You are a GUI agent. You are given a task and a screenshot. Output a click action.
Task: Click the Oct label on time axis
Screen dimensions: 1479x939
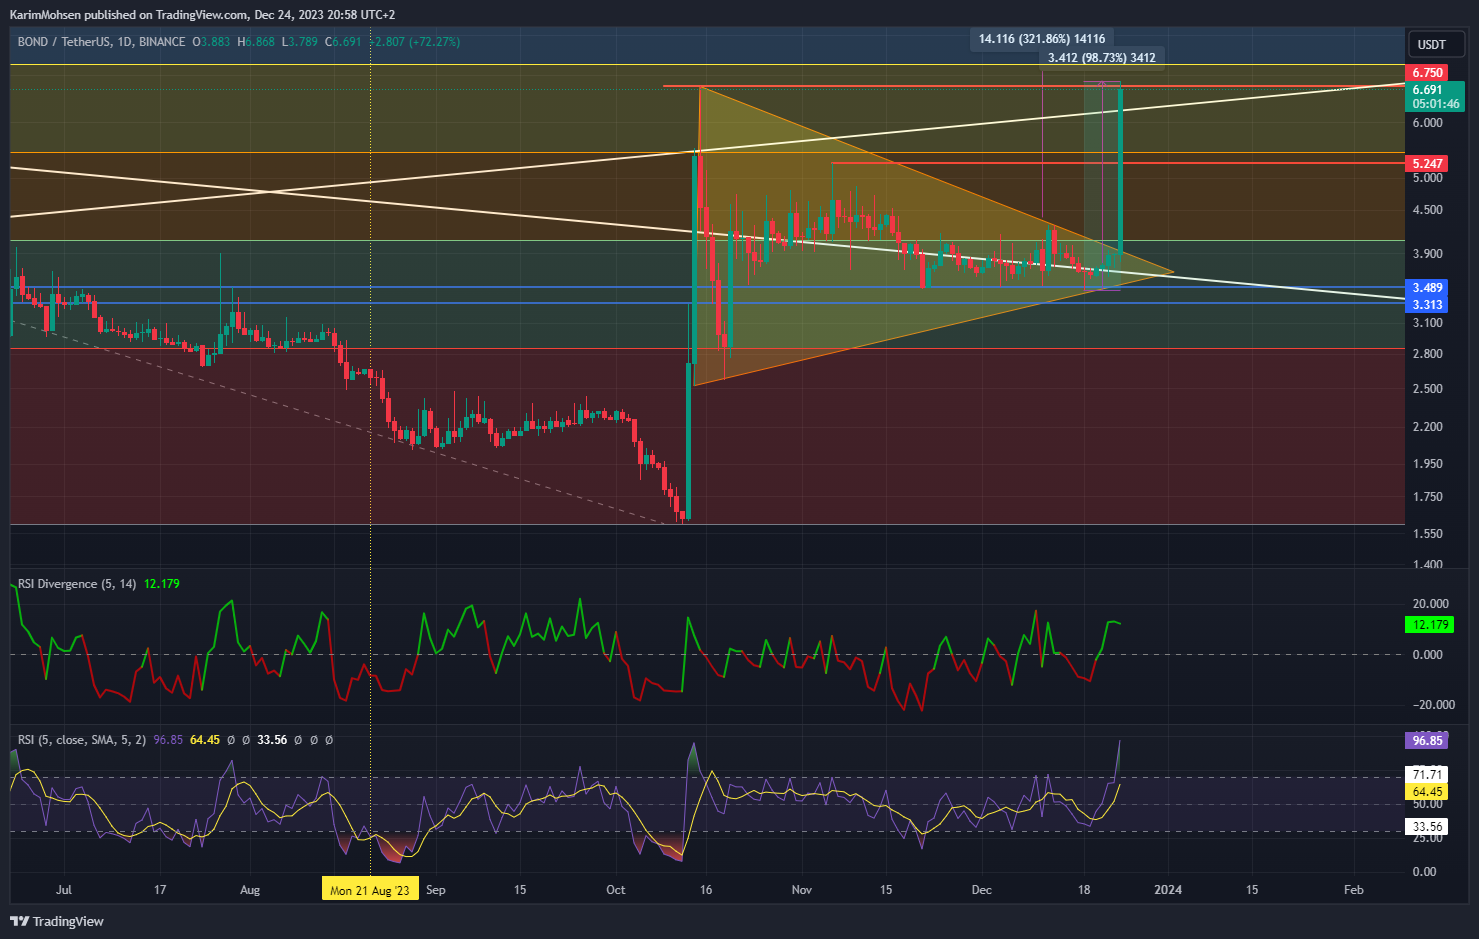point(616,890)
